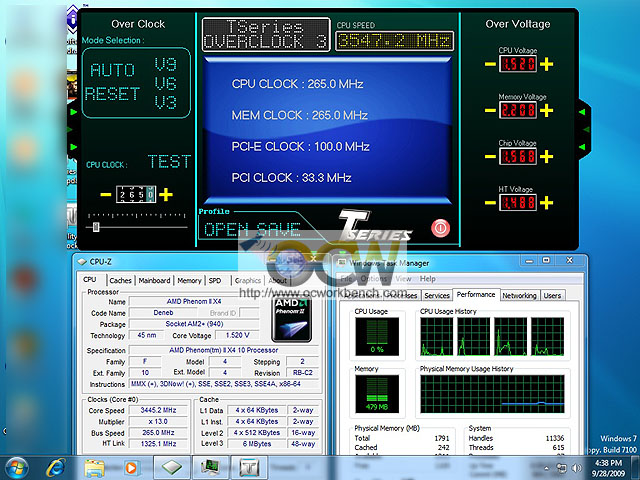Click the CPU Voltage 1.520 display

tap(518, 64)
